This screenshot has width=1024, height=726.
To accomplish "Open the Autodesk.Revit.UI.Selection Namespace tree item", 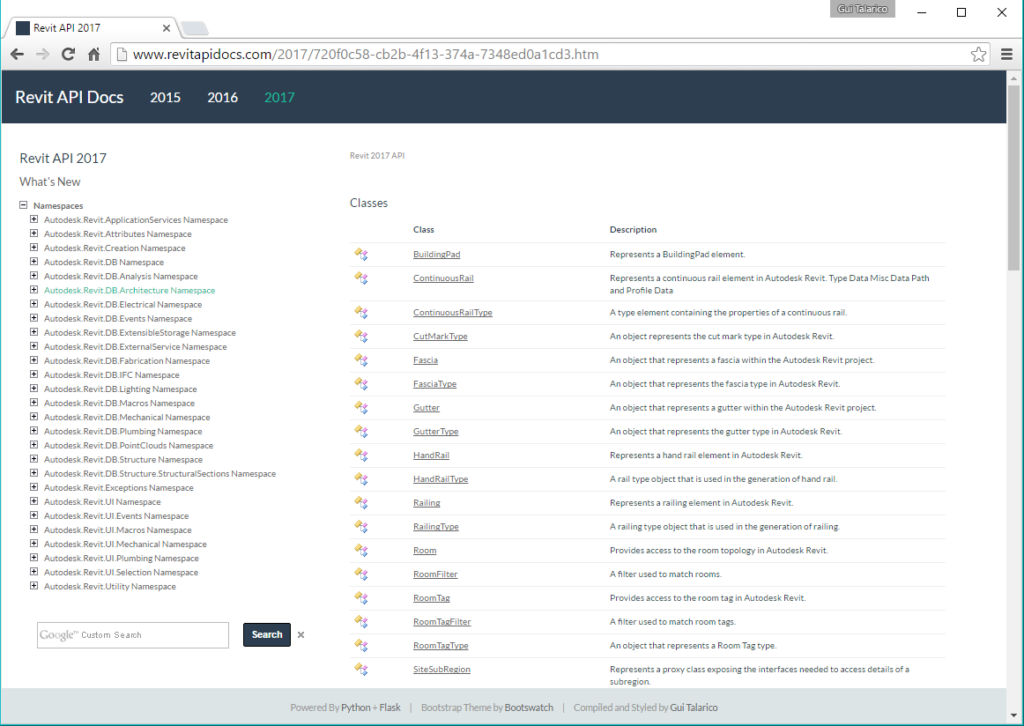I will [x=121, y=572].
